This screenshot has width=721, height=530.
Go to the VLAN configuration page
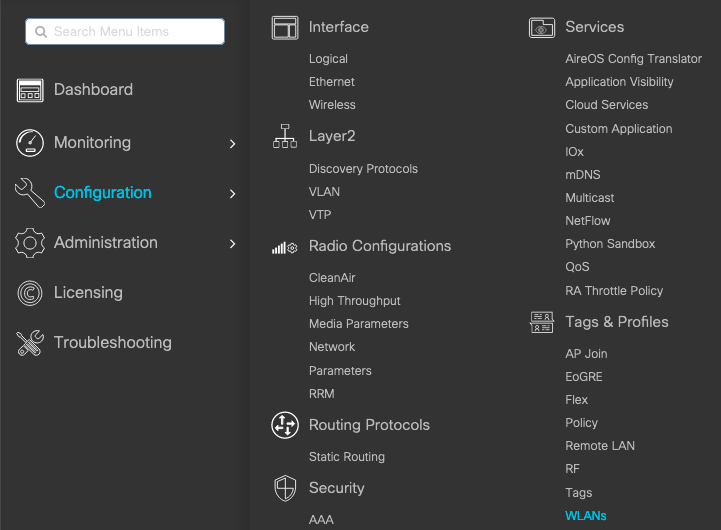tap(324, 192)
